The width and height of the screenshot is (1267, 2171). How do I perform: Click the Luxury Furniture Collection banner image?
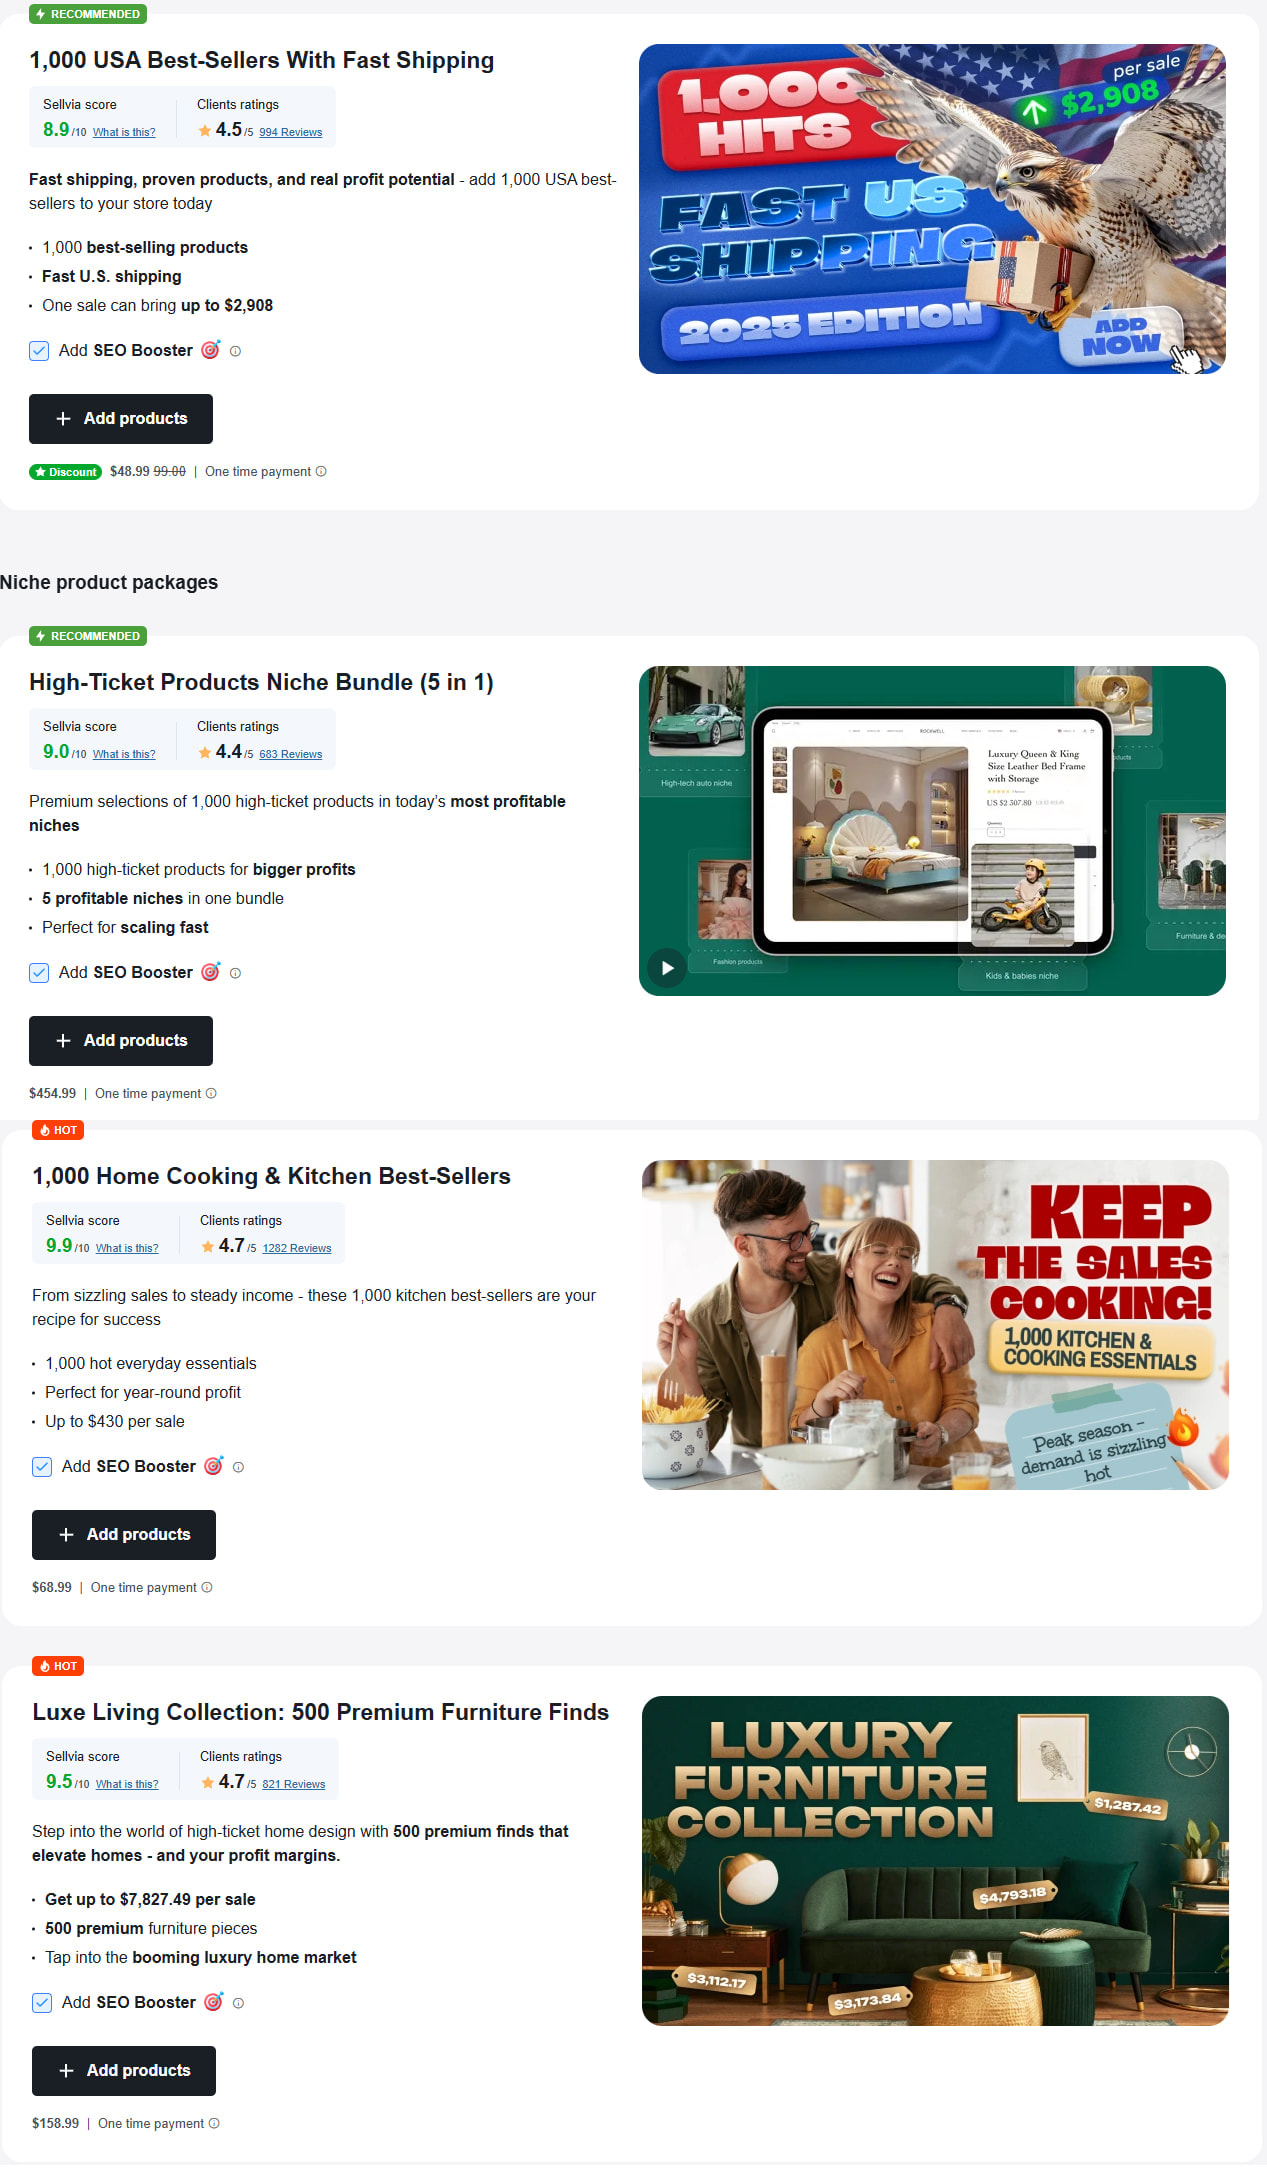[x=935, y=1861]
